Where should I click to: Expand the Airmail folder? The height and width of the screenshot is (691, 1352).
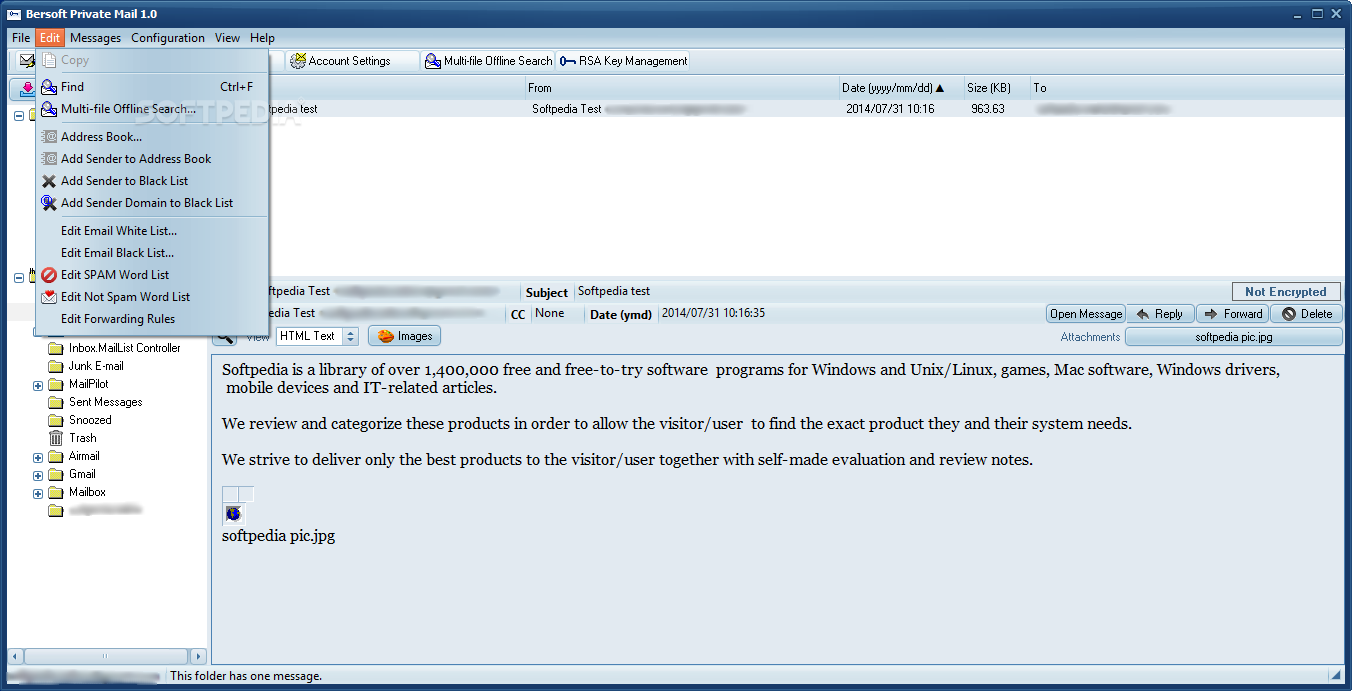(38, 457)
